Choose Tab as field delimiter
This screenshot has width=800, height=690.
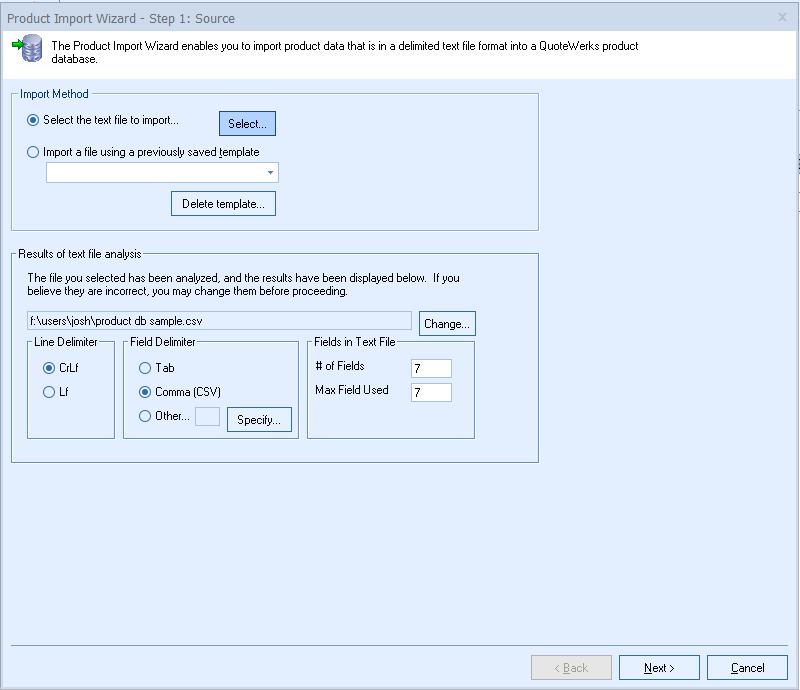pyautogui.click(x=146, y=368)
